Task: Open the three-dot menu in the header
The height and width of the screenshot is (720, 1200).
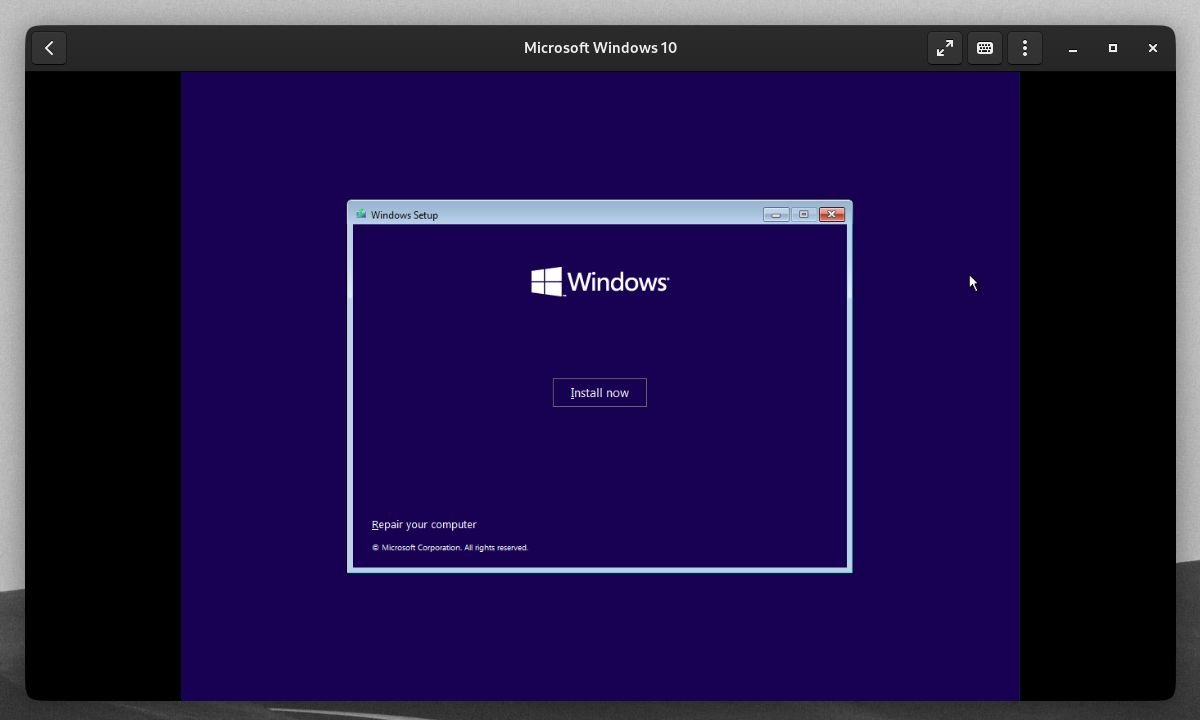Action: (x=1025, y=48)
